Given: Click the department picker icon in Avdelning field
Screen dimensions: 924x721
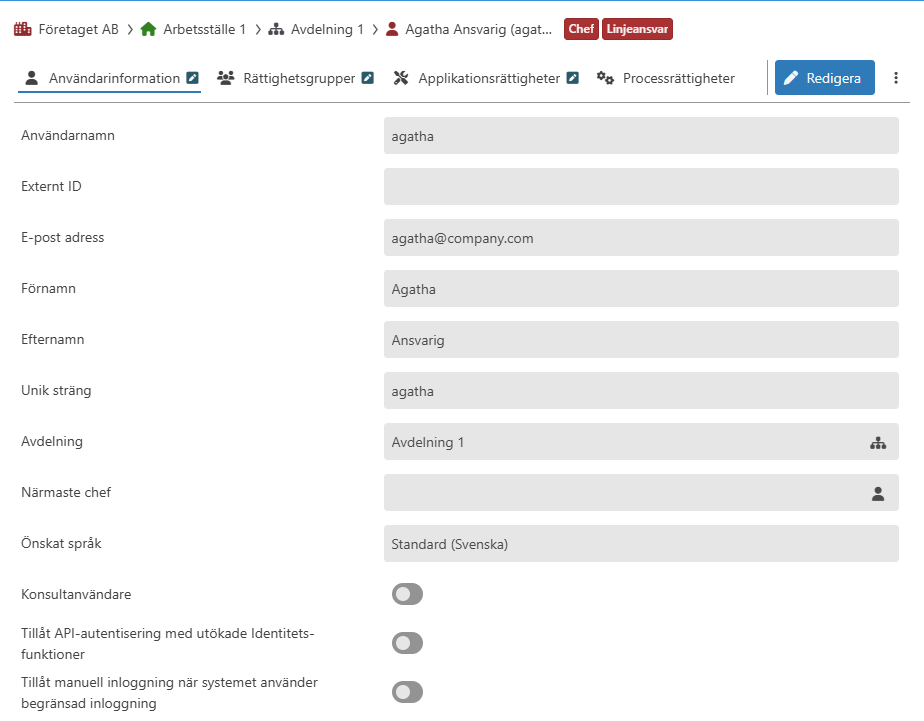Looking at the screenshot, I should [x=878, y=442].
